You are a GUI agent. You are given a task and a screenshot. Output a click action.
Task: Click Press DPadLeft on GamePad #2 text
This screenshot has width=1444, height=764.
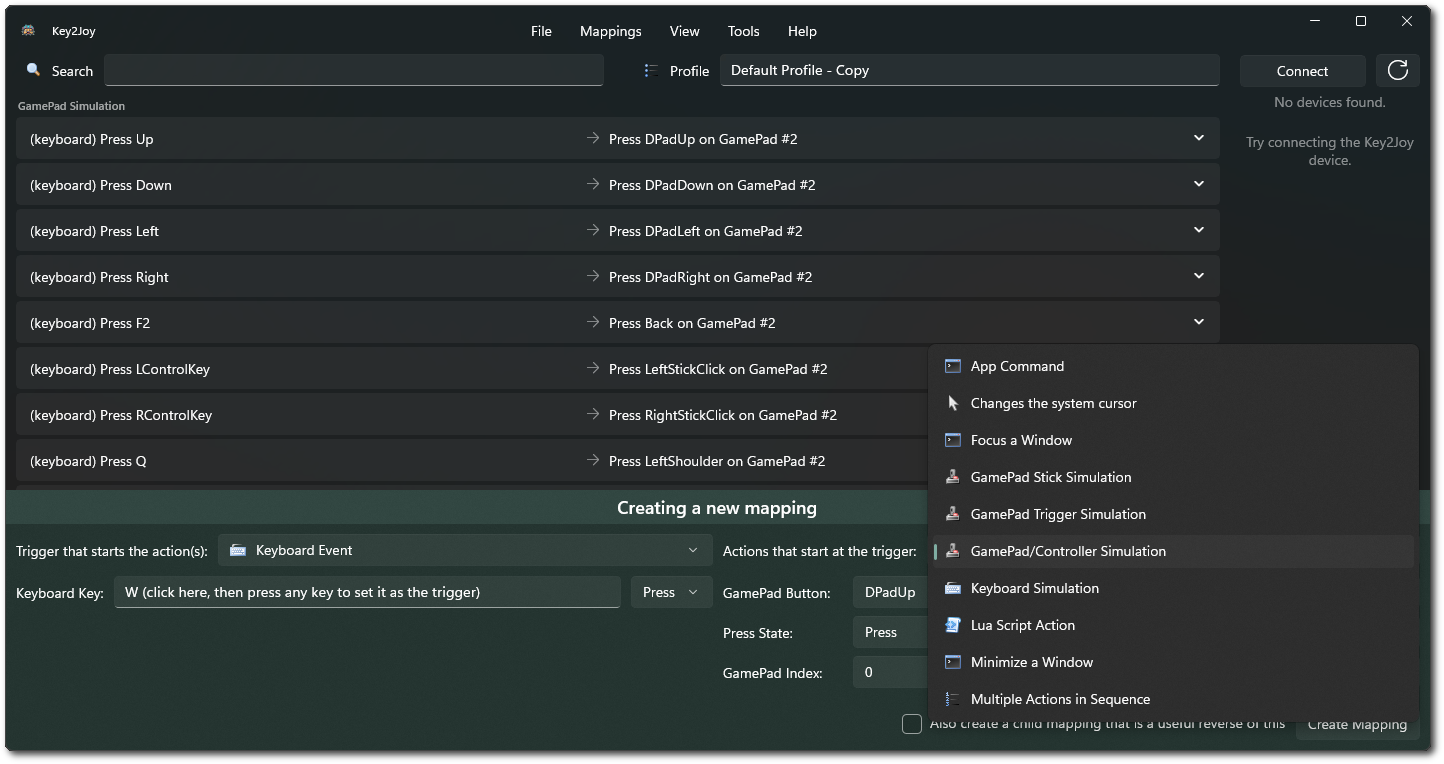pos(706,231)
